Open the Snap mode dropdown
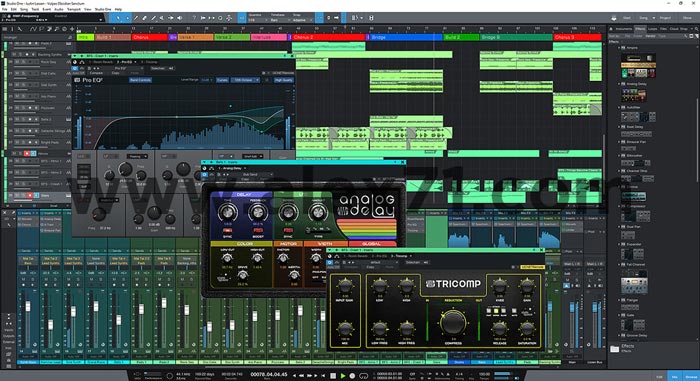 tap(303, 20)
